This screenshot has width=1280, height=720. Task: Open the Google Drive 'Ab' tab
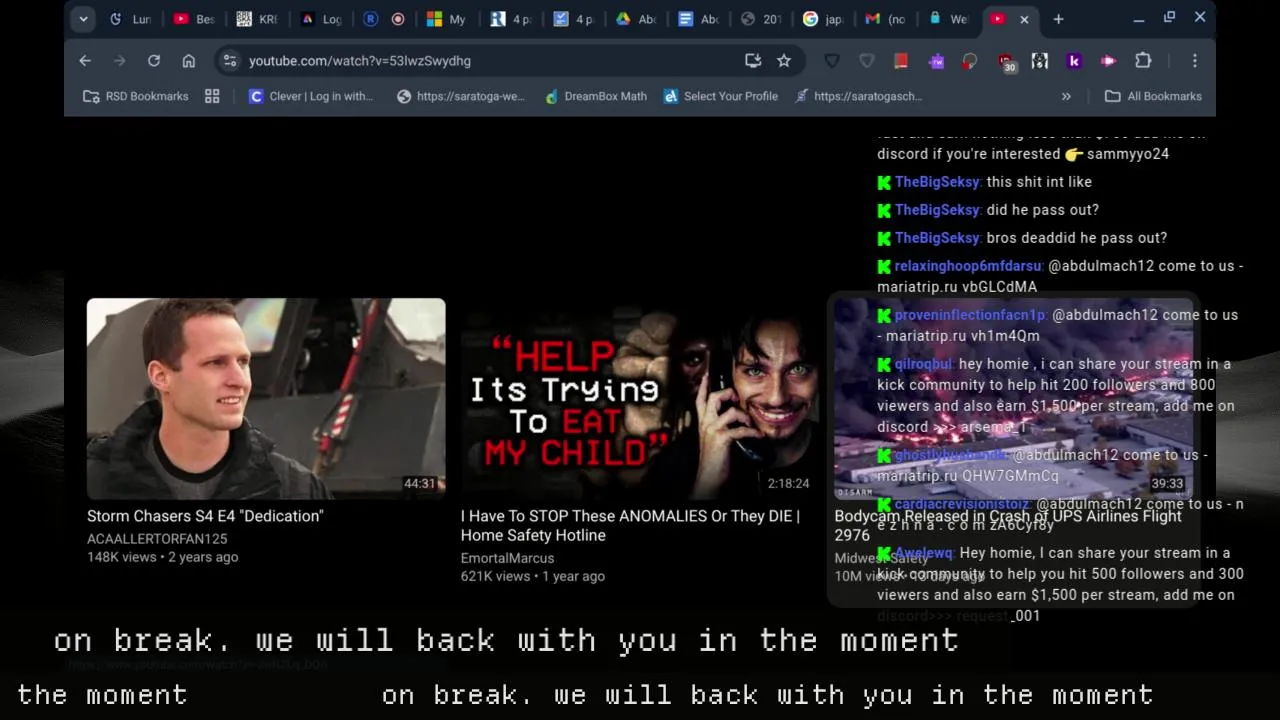[635, 19]
